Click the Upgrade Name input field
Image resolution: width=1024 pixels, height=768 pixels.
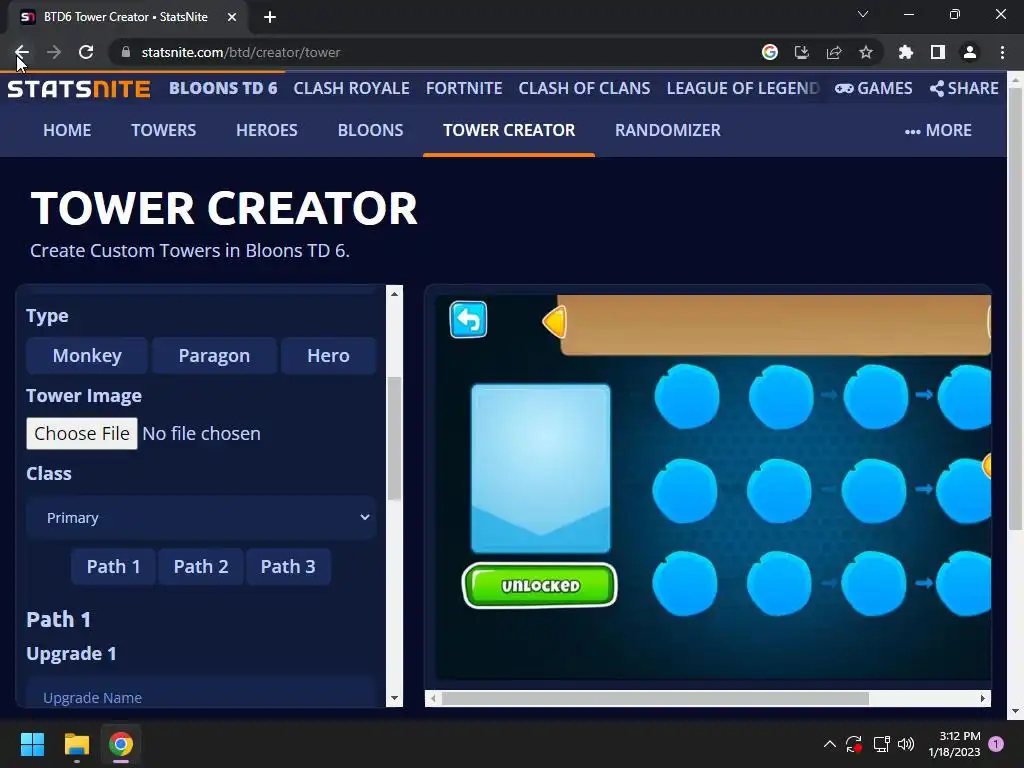point(201,694)
